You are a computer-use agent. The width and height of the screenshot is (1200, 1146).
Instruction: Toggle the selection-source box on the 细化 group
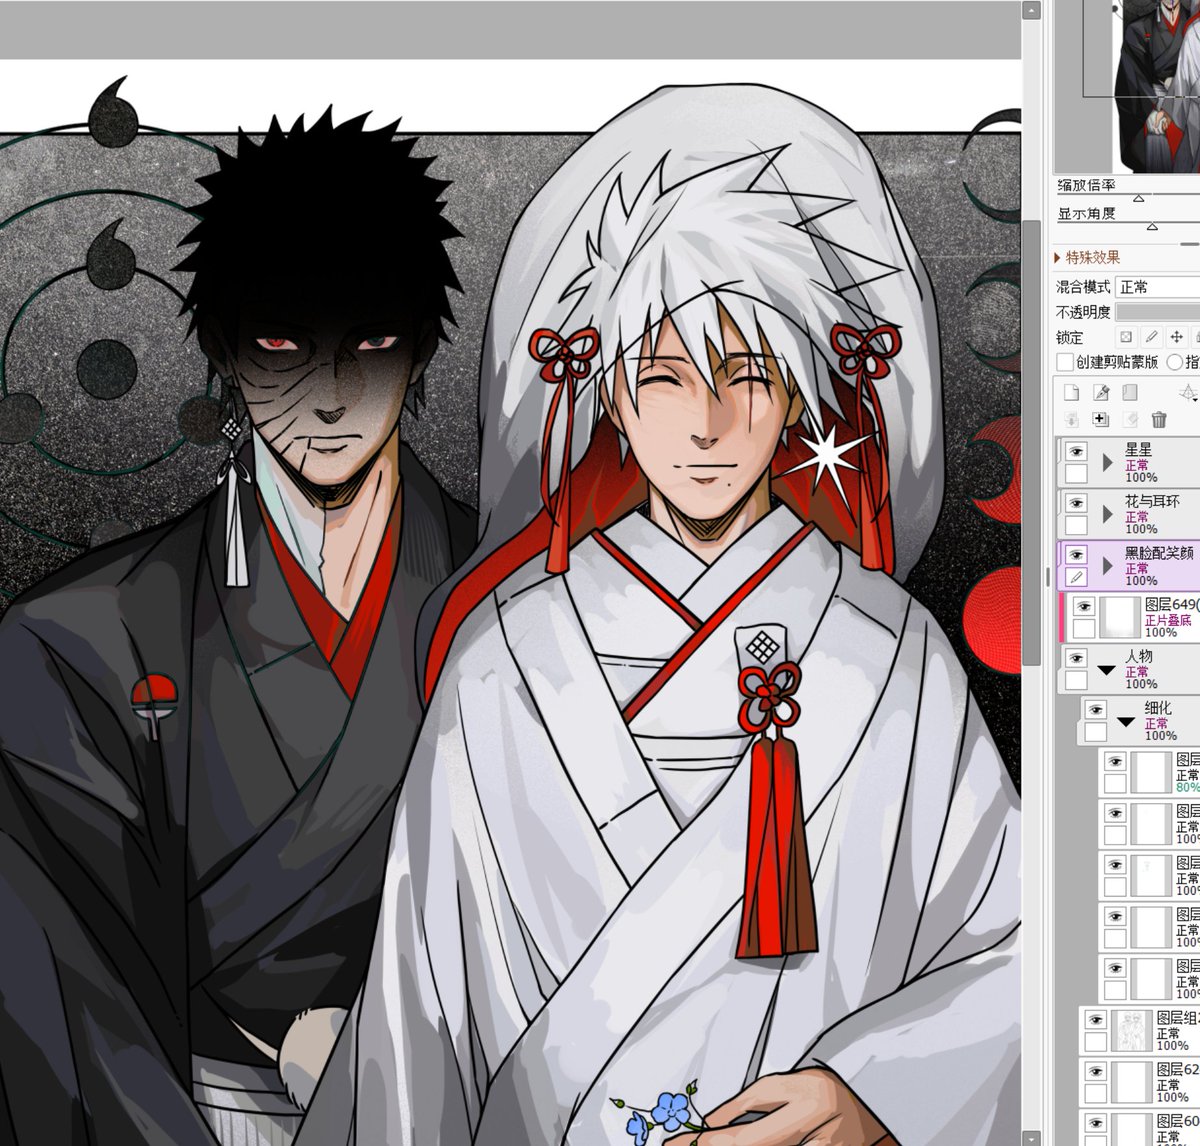point(1096,733)
